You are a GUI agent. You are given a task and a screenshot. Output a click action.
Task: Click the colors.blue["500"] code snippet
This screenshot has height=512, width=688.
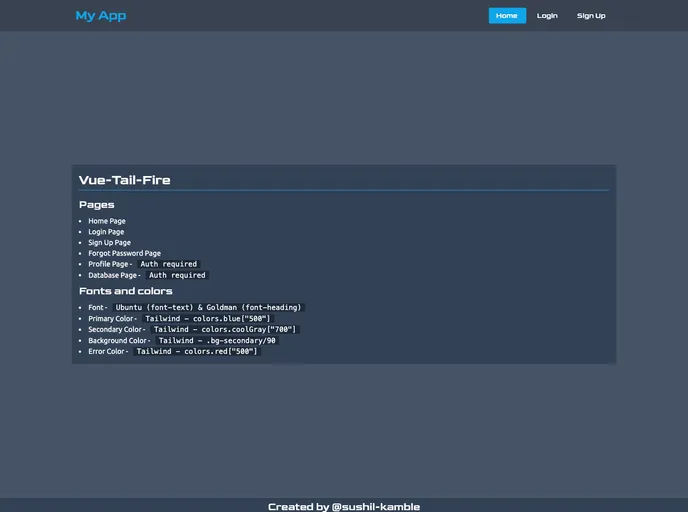click(x=208, y=319)
